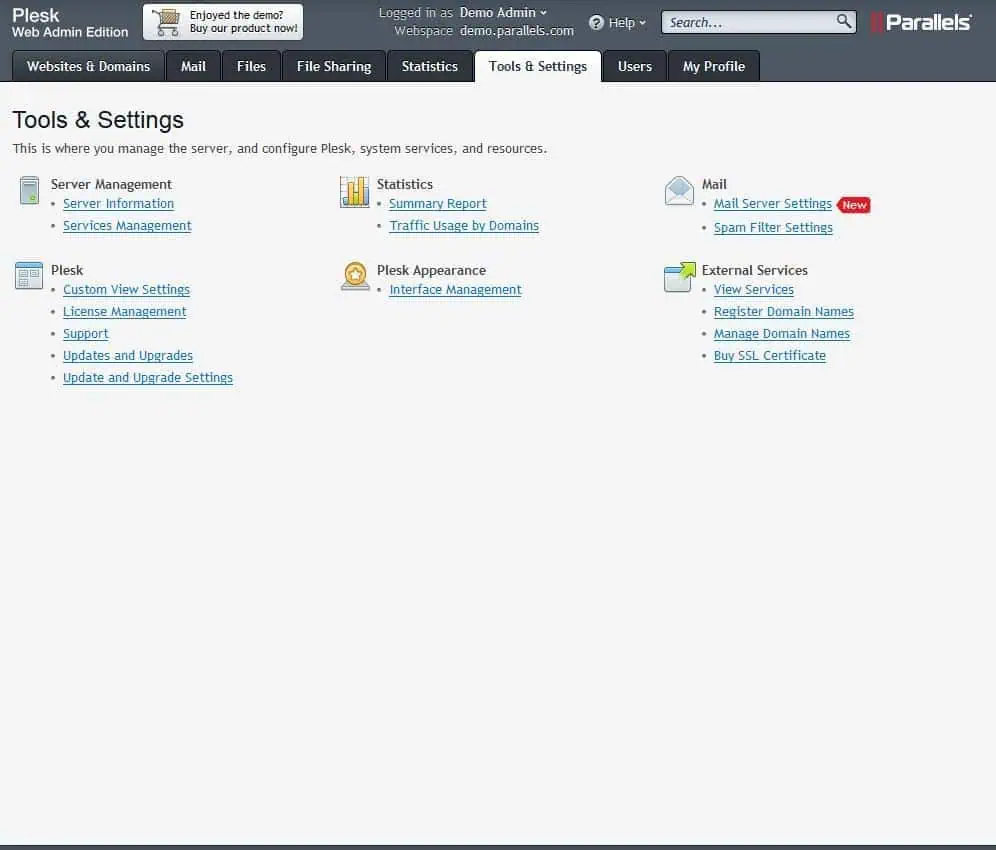Click the External Services arrow icon

679,277
